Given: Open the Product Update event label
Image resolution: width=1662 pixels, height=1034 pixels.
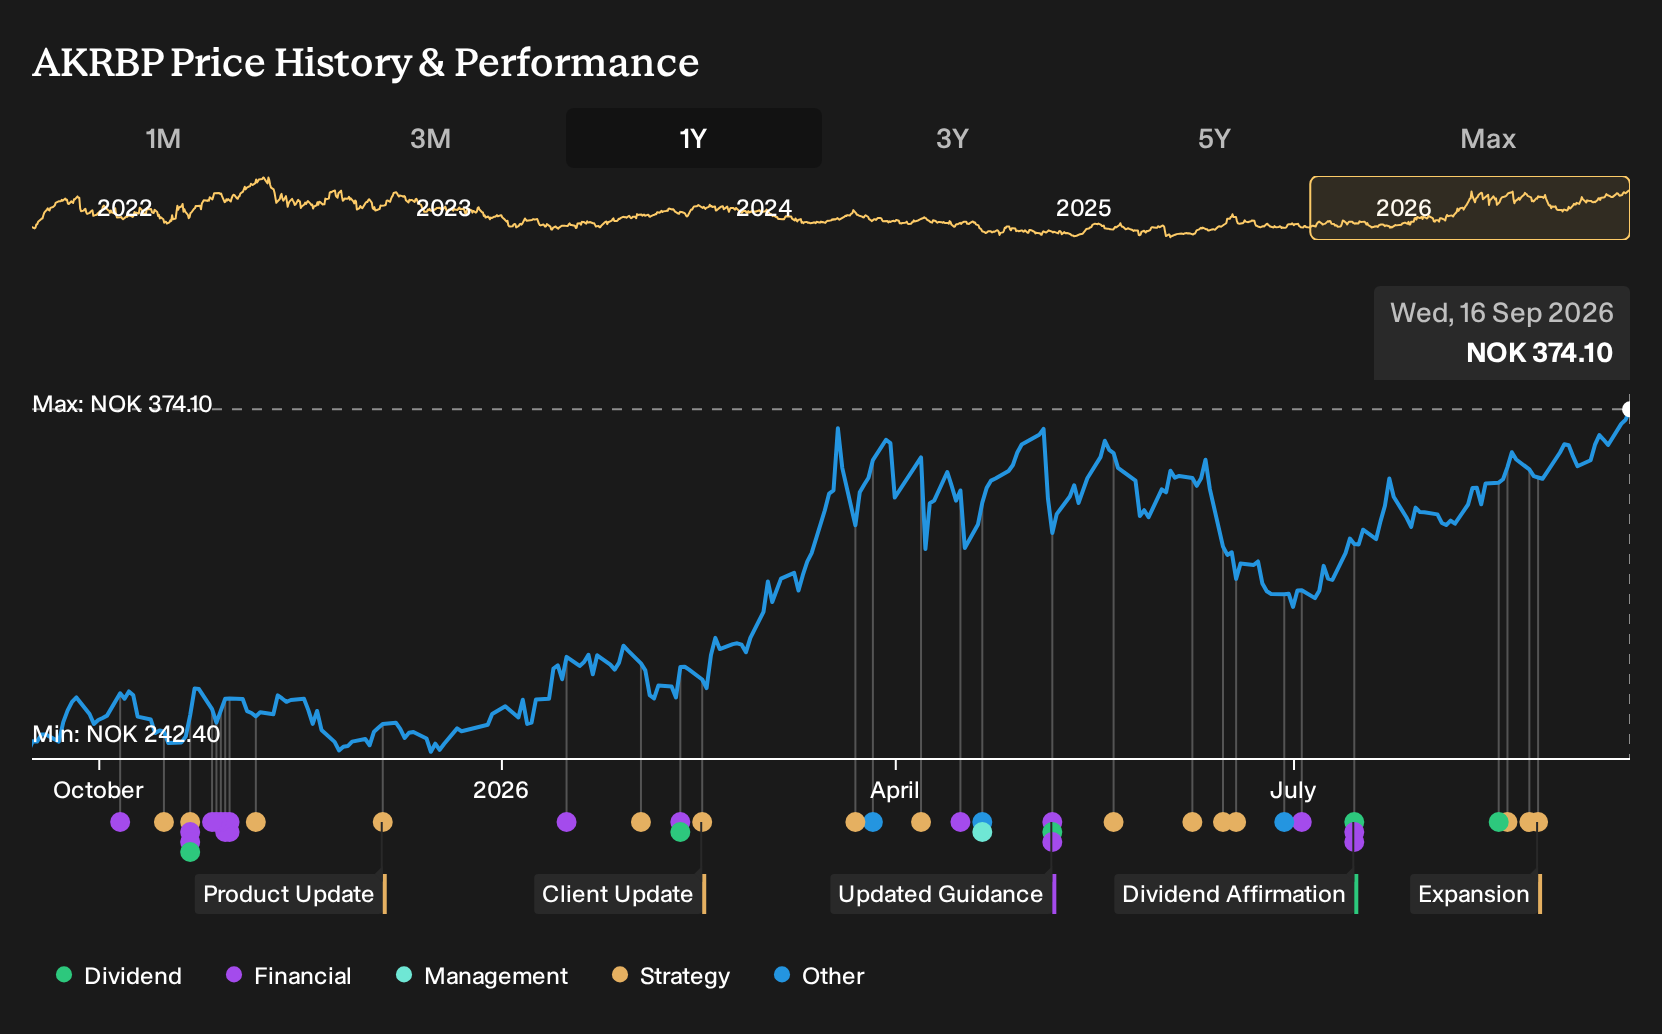Looking at the screenshot, I should (x=290, y=894).
